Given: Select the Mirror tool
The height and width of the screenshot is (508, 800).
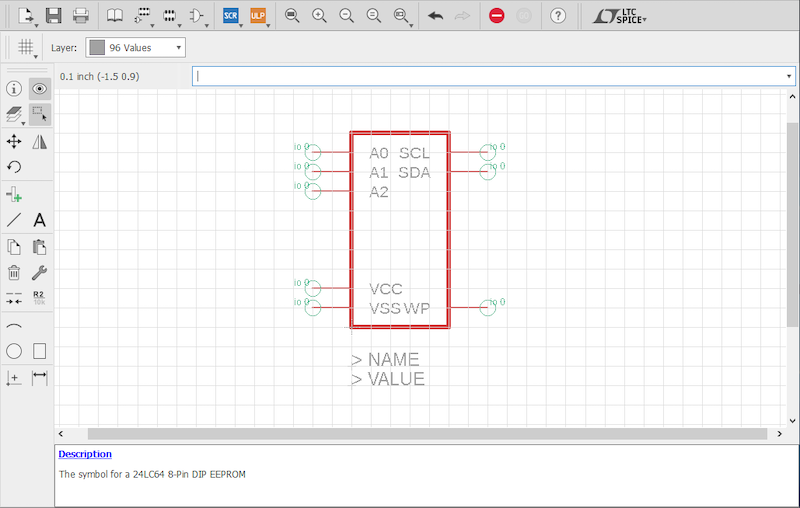Looking at the screenshot, I should [39, 141].
